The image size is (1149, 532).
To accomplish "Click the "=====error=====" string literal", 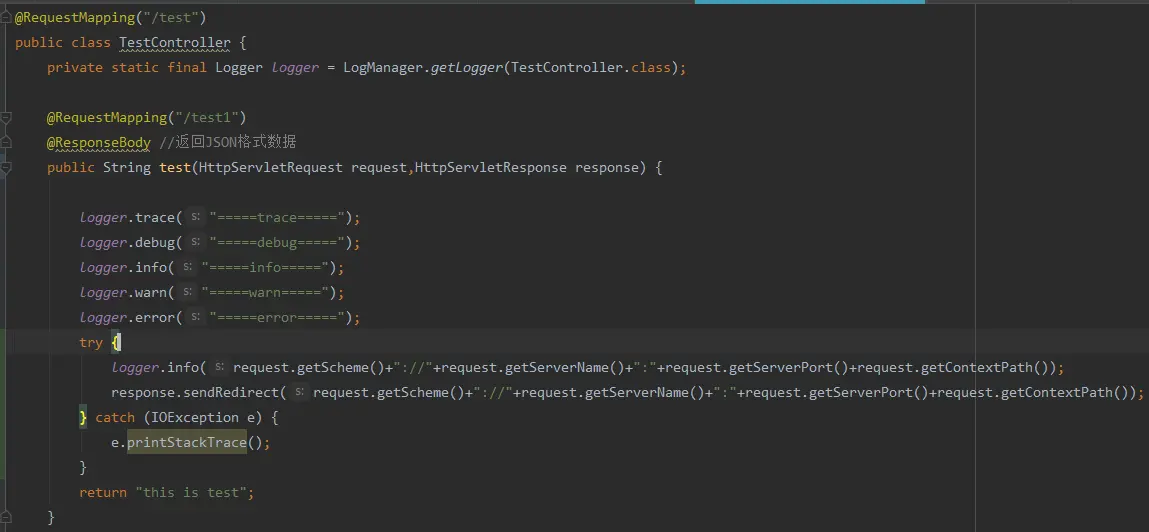I will pos(278,317).
